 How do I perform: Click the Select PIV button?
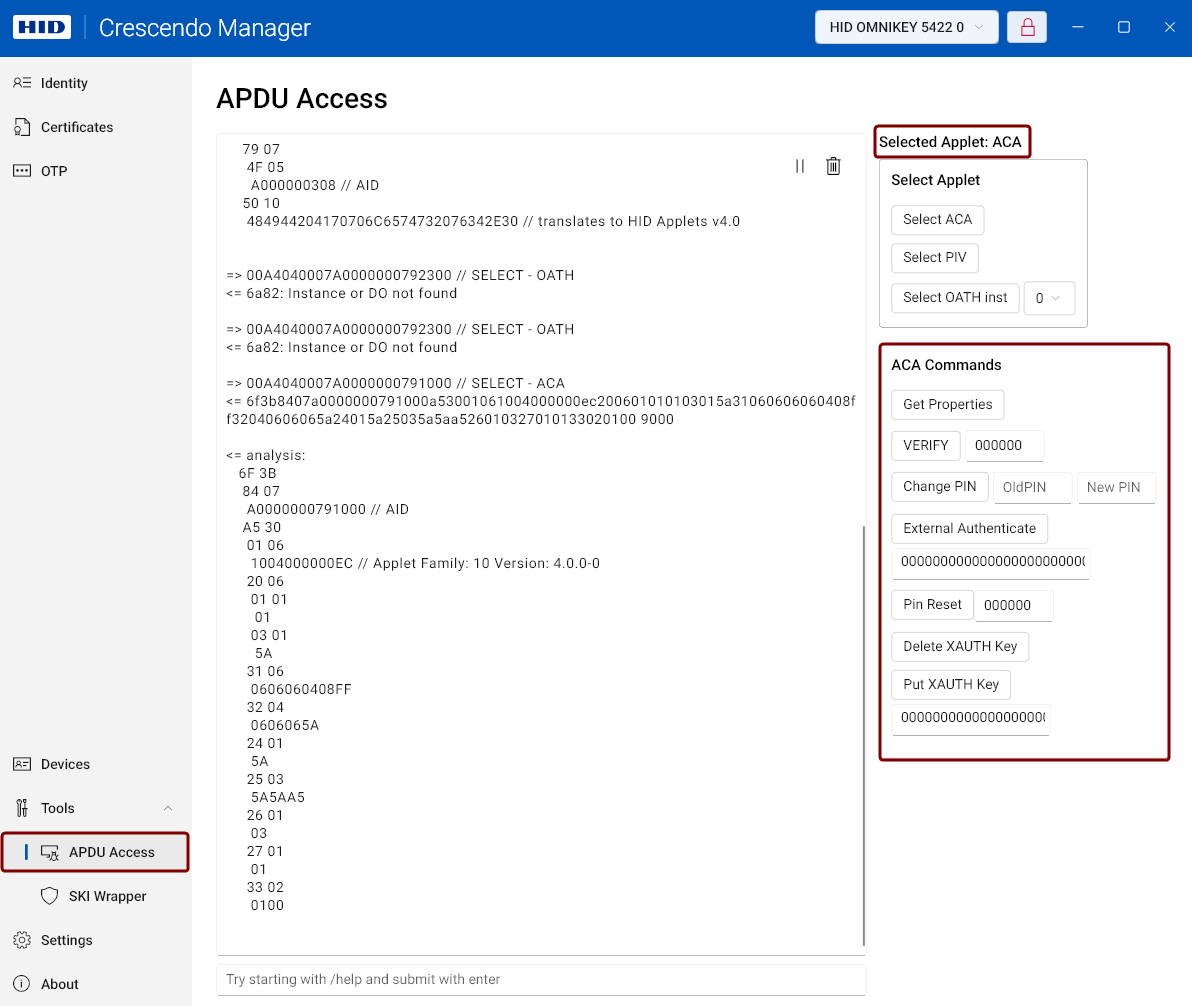tap(934, 258)
